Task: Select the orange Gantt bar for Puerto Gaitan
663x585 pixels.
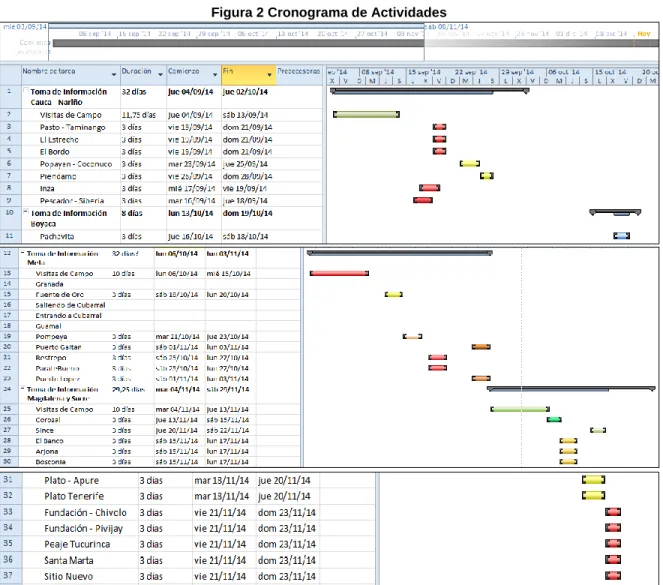Action: pos(481,347)
